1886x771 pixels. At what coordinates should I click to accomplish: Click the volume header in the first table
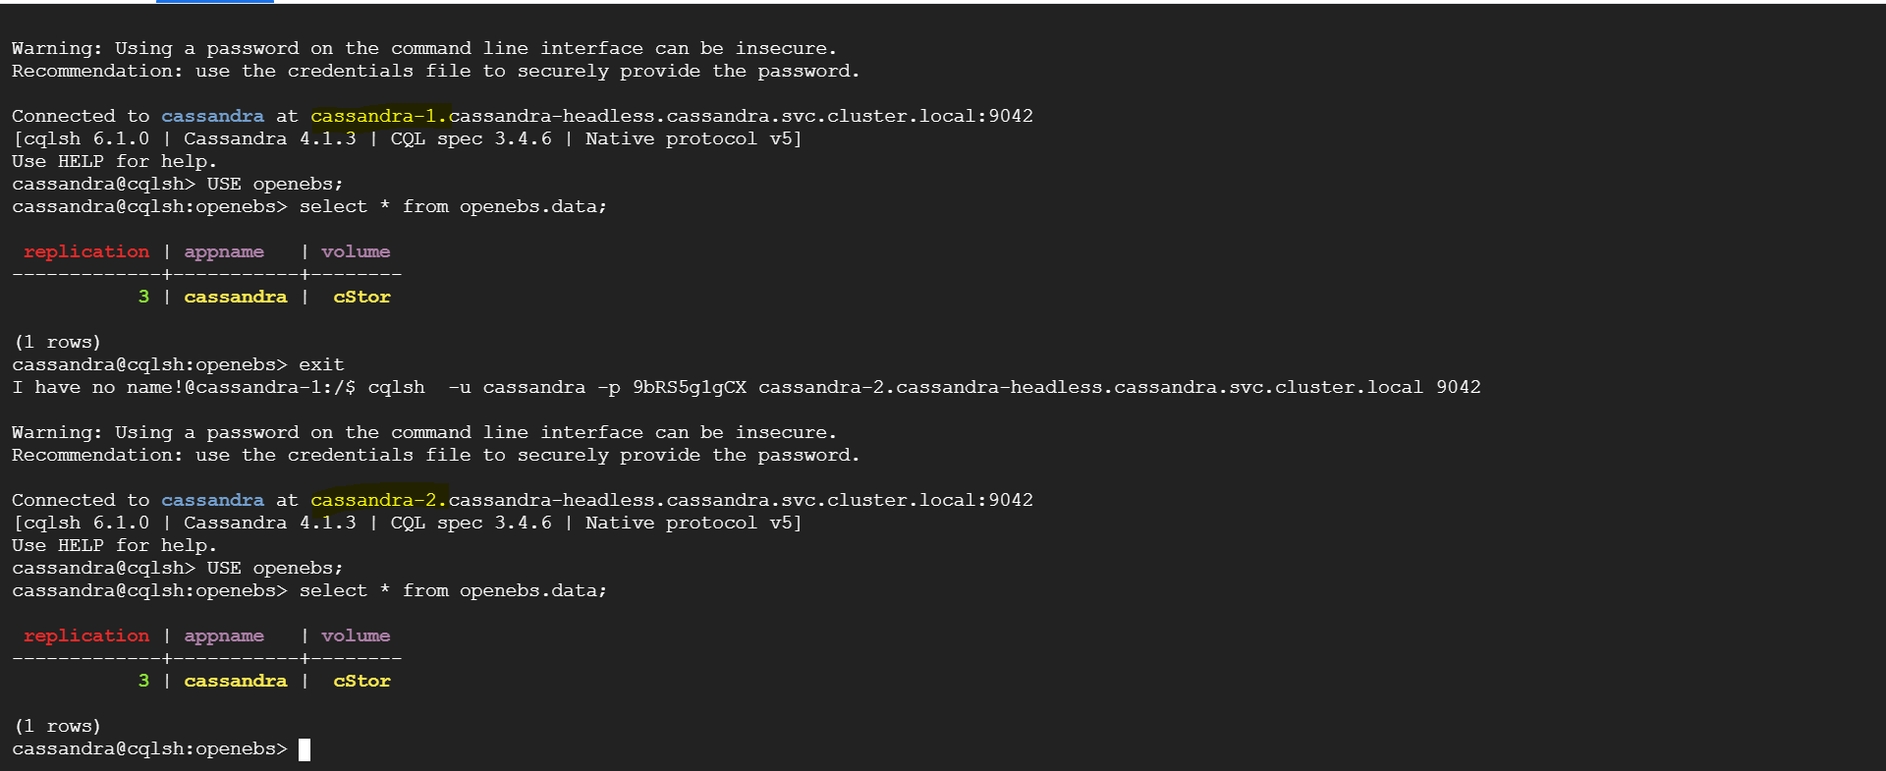[355, 252]
